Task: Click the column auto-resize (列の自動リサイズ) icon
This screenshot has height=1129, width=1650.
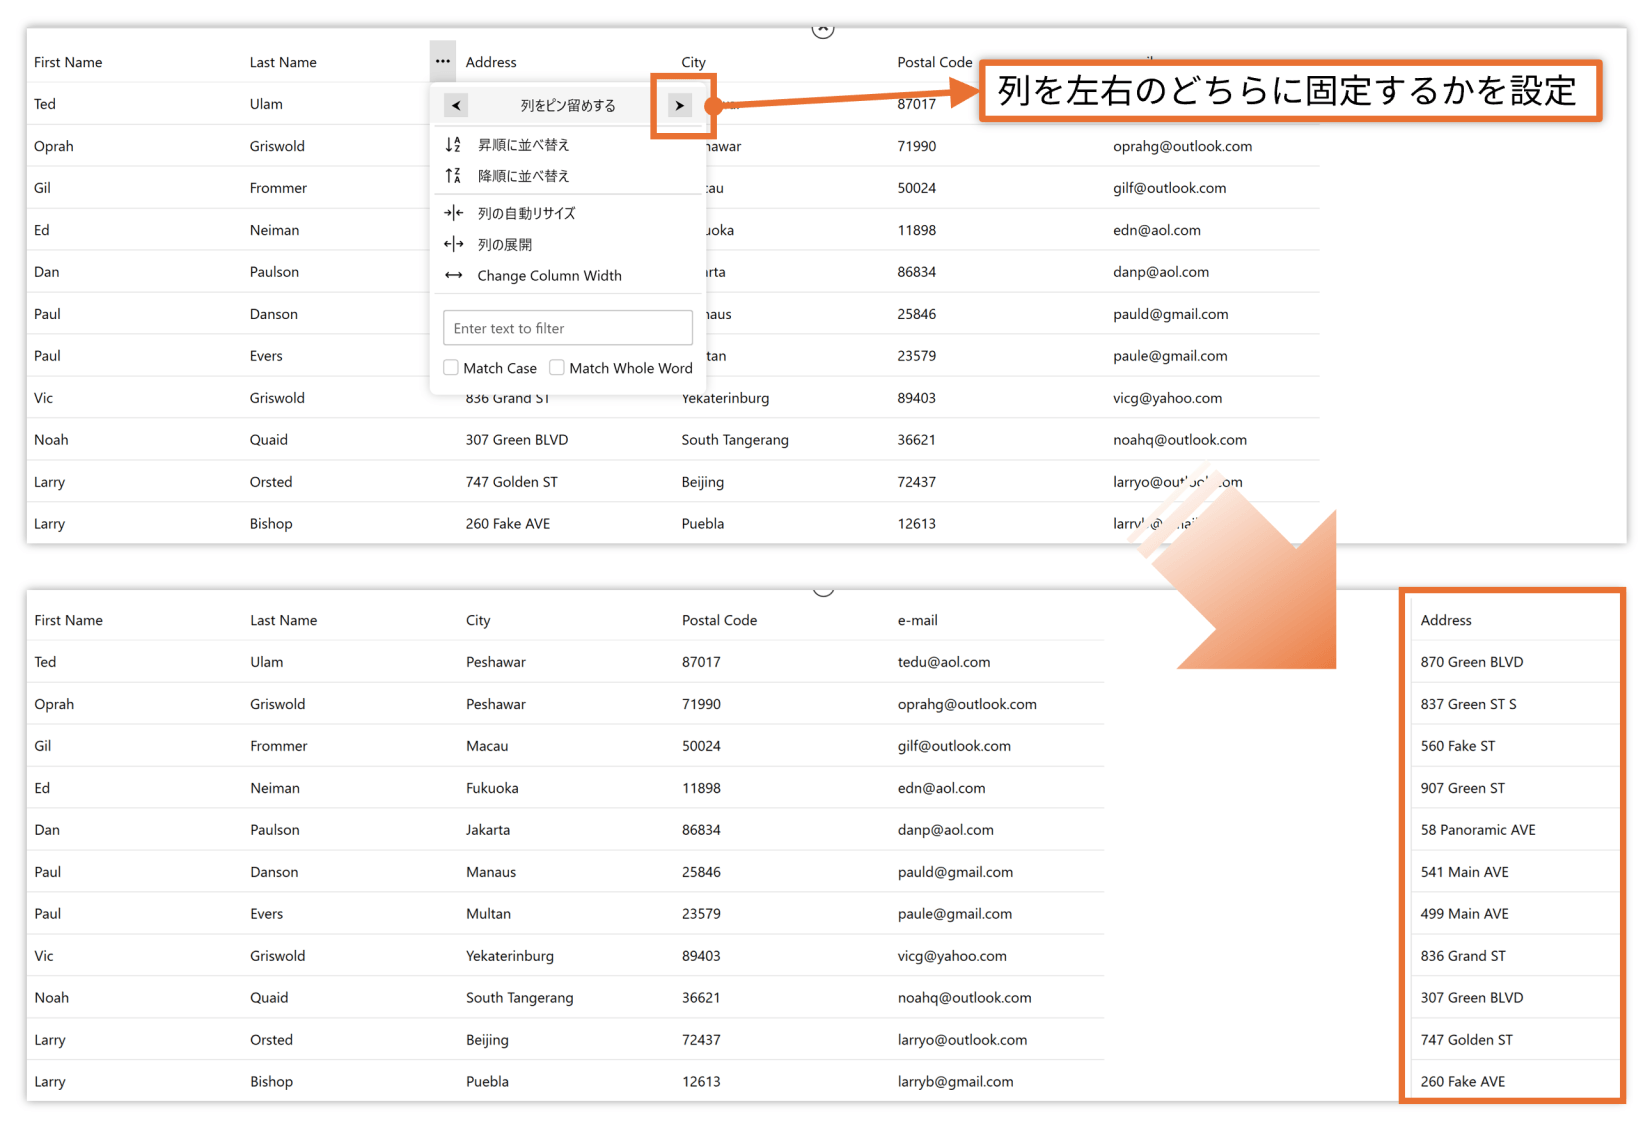Action: click(452, 212)
